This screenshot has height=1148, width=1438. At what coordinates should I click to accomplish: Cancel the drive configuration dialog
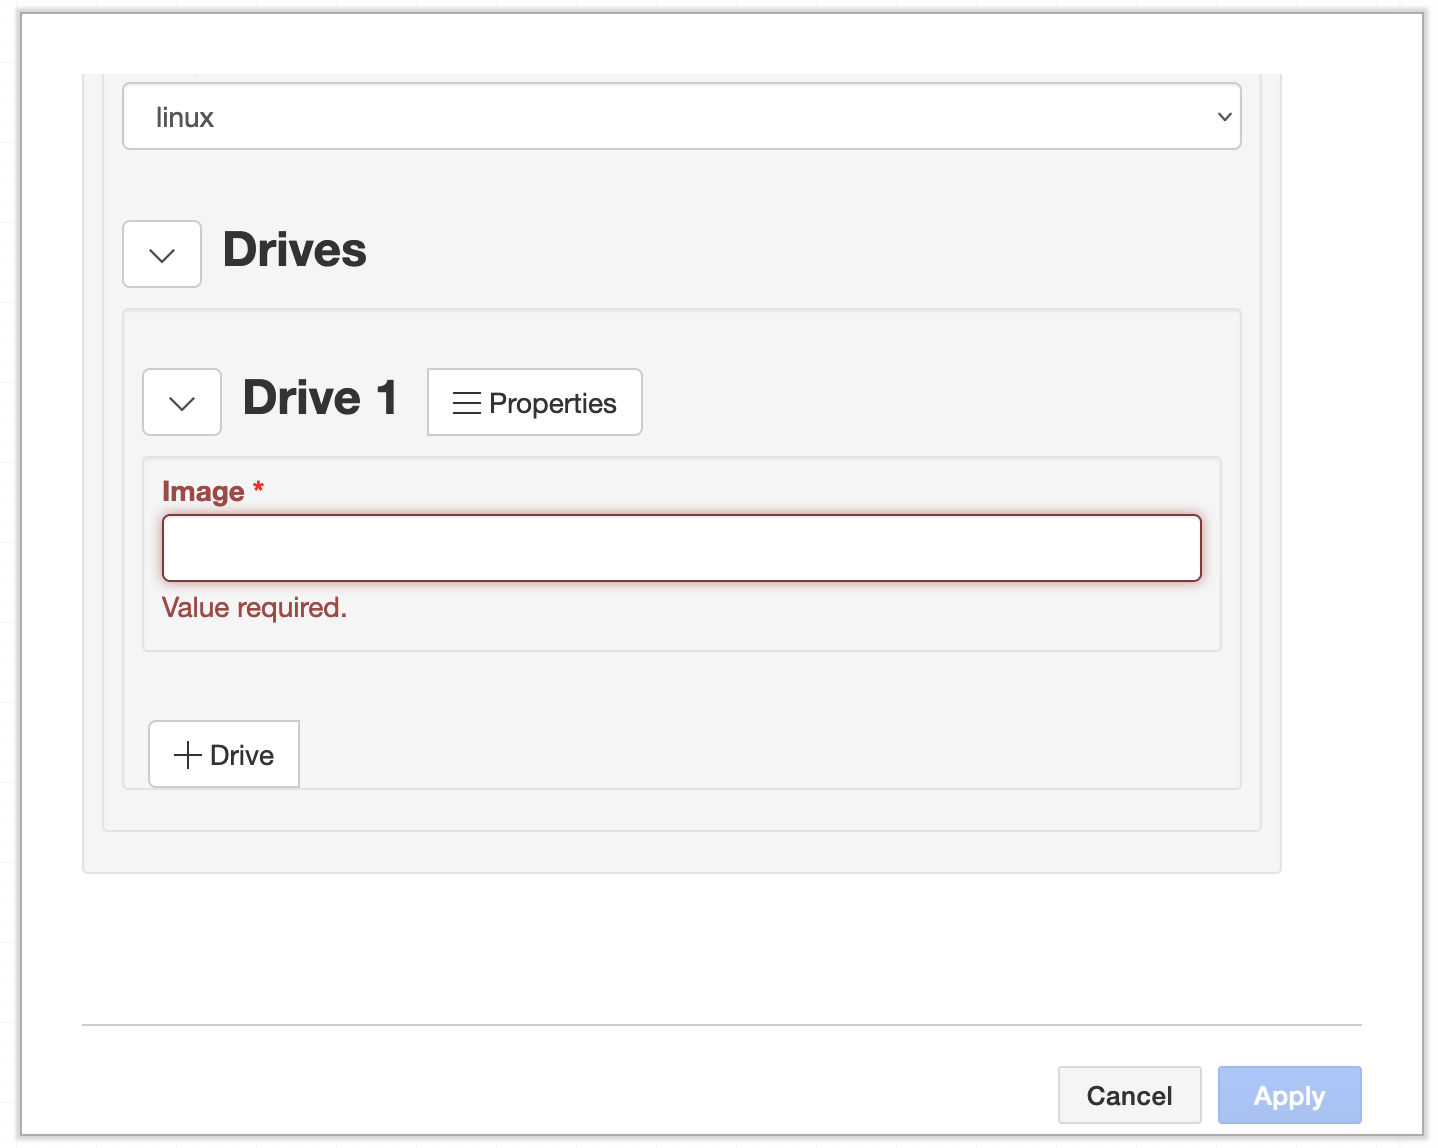pos(1129,1095)
